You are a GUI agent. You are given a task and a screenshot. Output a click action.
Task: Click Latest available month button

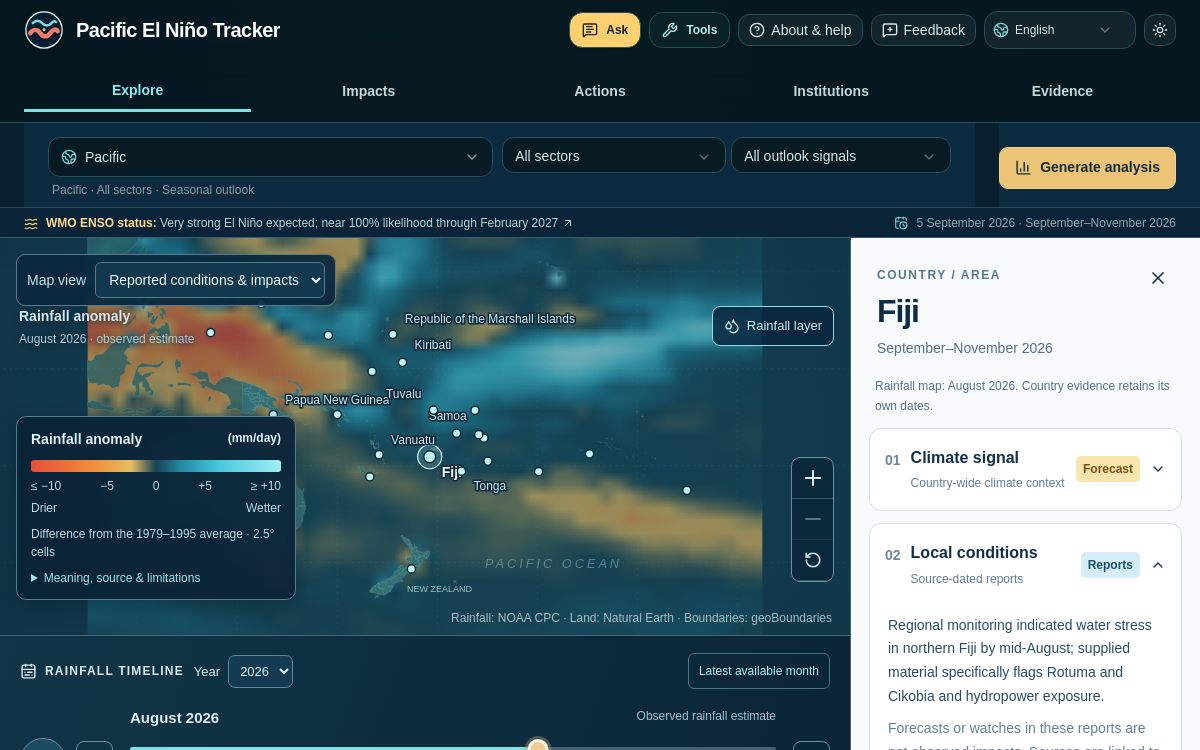pos(759,671)
